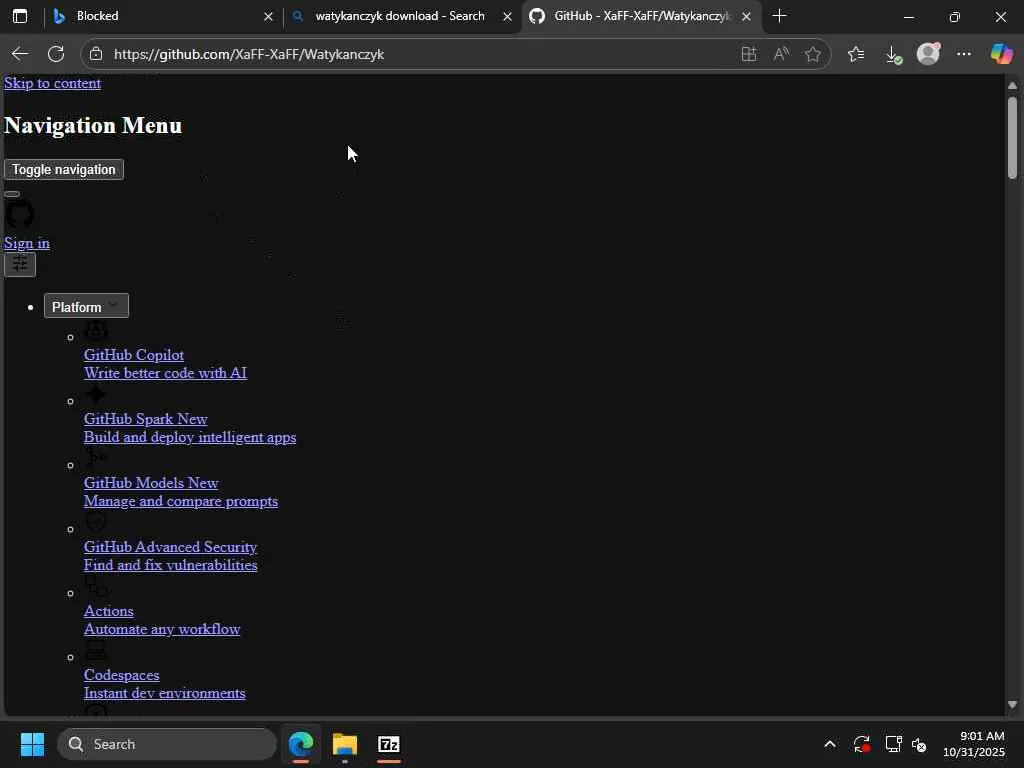The height and width of the screenshot is (768, 1024).
Task: Open 7-Zip from the taskbar
Action: [389, 744]
